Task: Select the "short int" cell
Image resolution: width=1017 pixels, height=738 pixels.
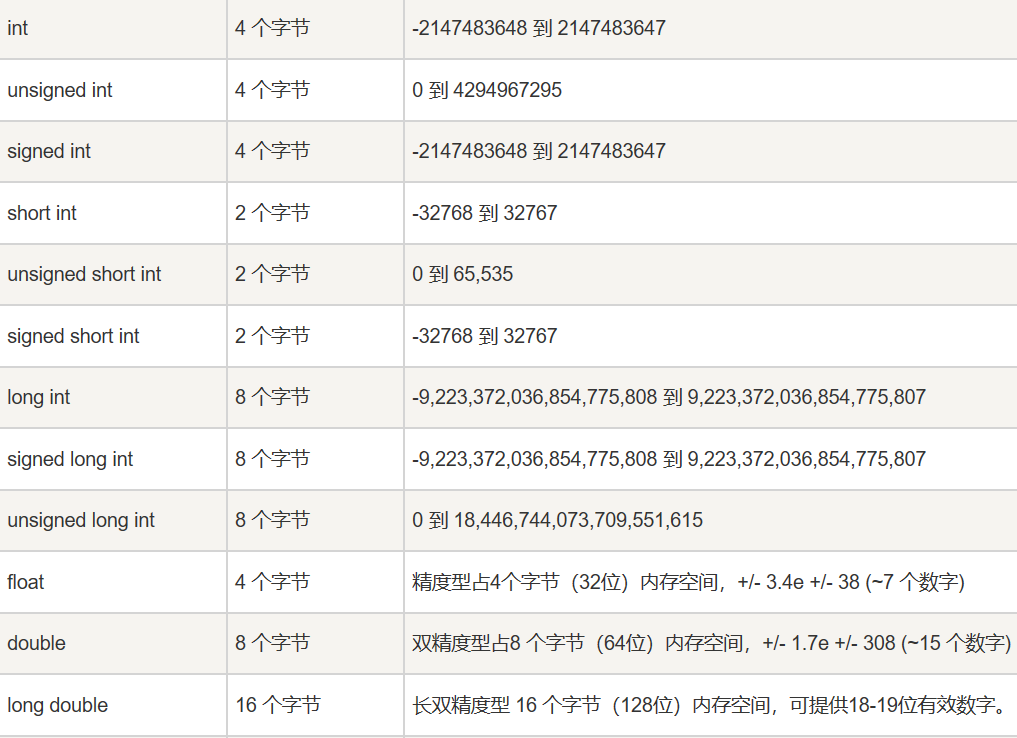Action: click(x=41, y=213)
